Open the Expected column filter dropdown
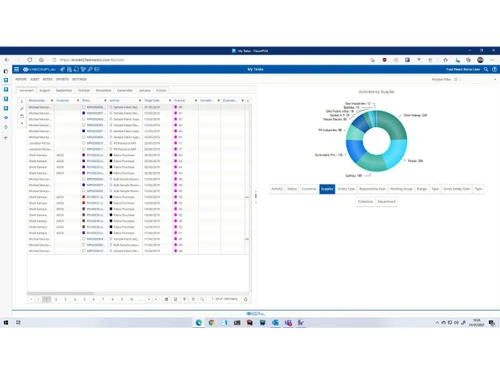This screenshot has width=500, height=375. click(243, 100)
